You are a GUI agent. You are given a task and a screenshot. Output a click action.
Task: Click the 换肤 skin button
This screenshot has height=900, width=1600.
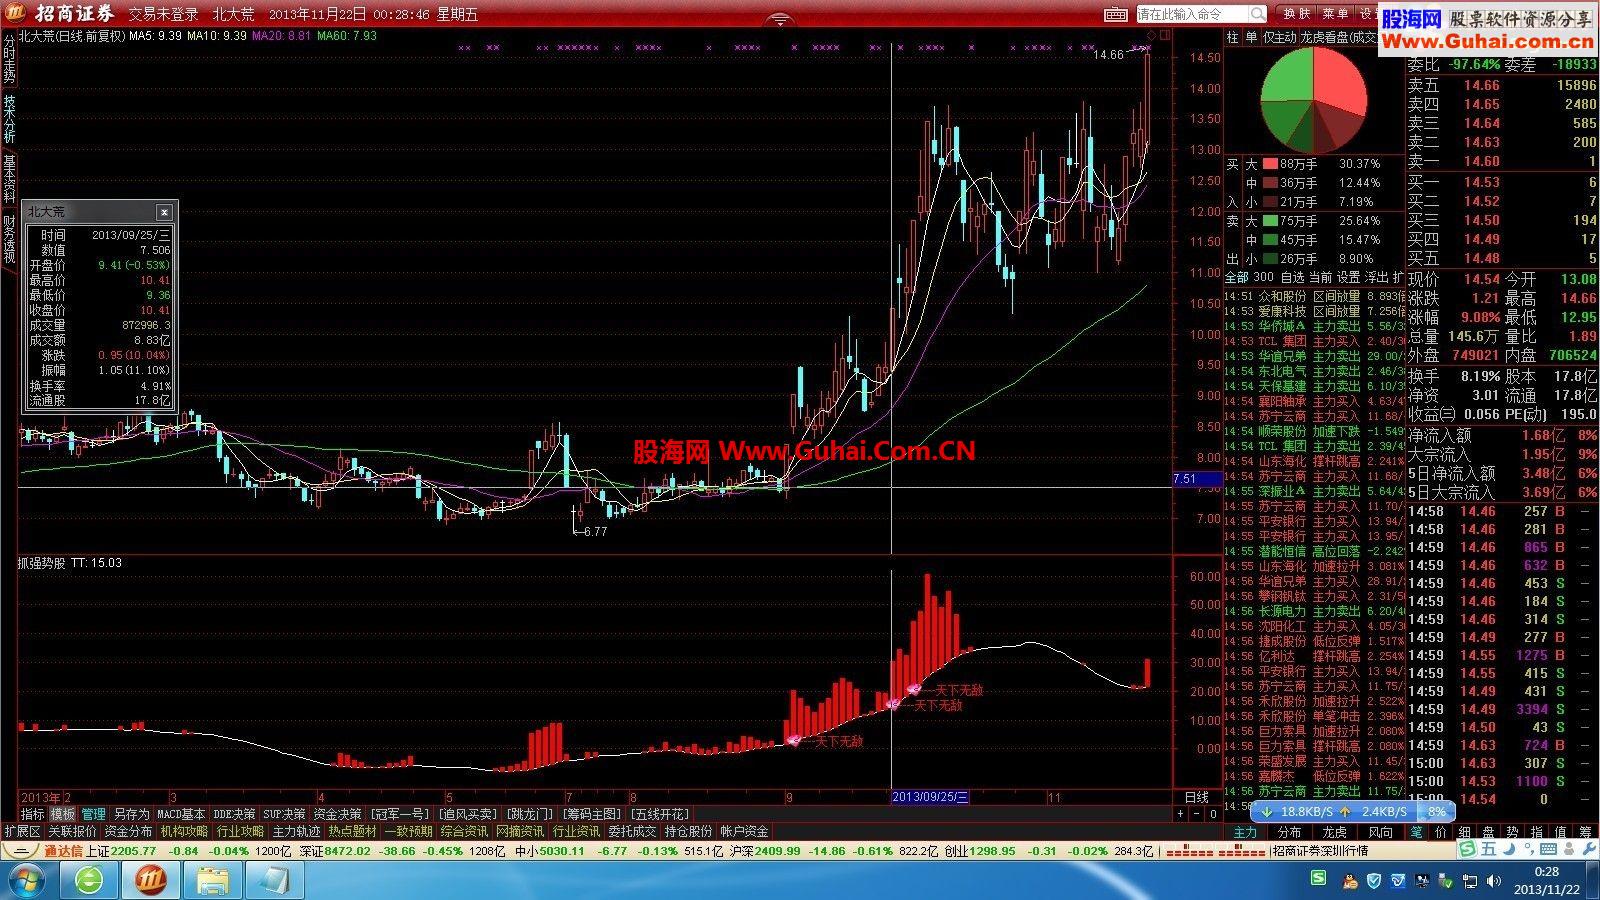pos(1297,14)
